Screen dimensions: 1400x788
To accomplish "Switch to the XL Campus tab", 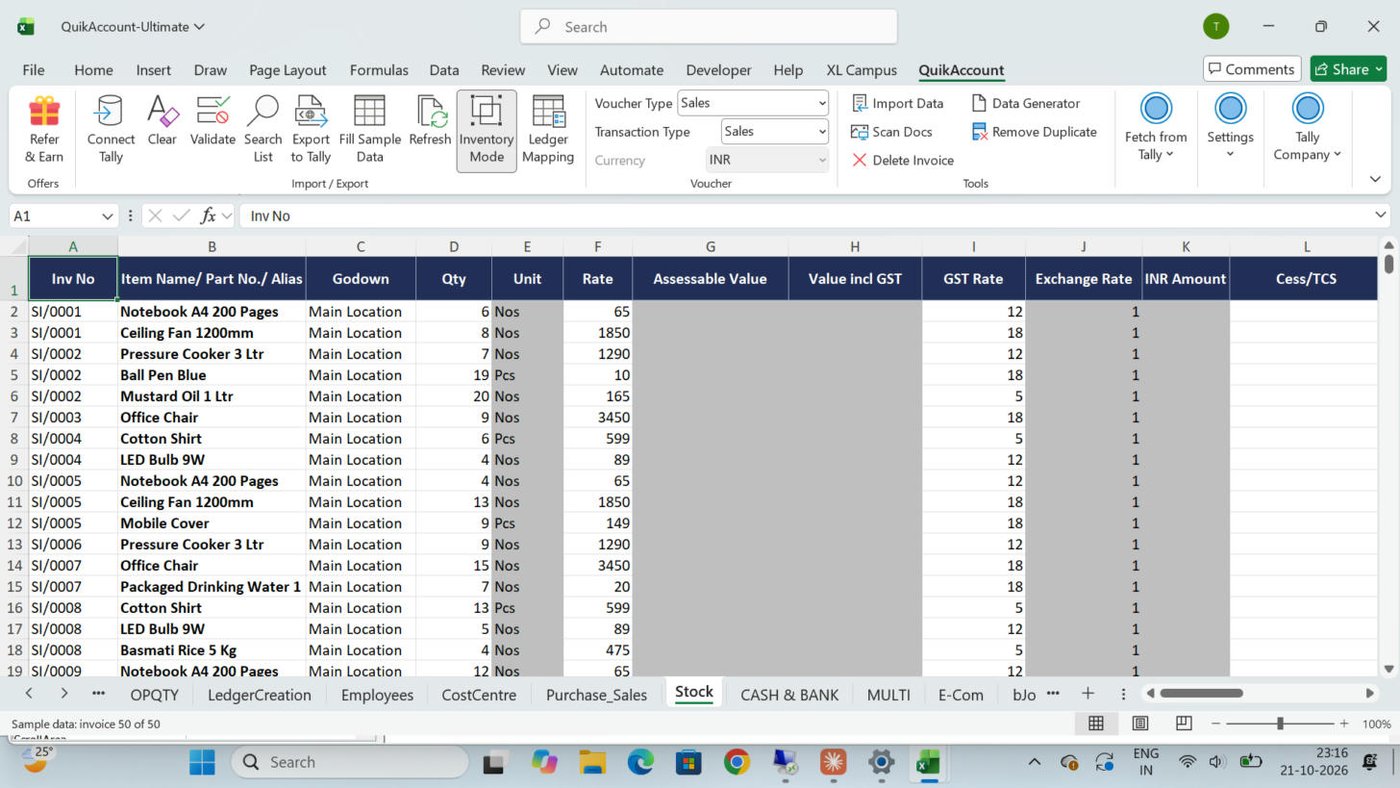I will (x=861, y=70).
